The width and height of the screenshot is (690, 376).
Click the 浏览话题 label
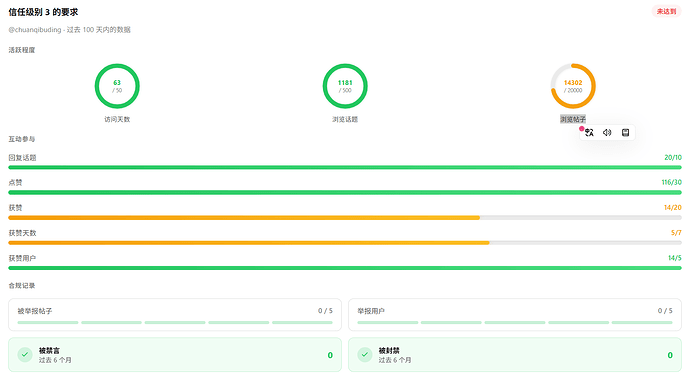[x=345, y=119]
